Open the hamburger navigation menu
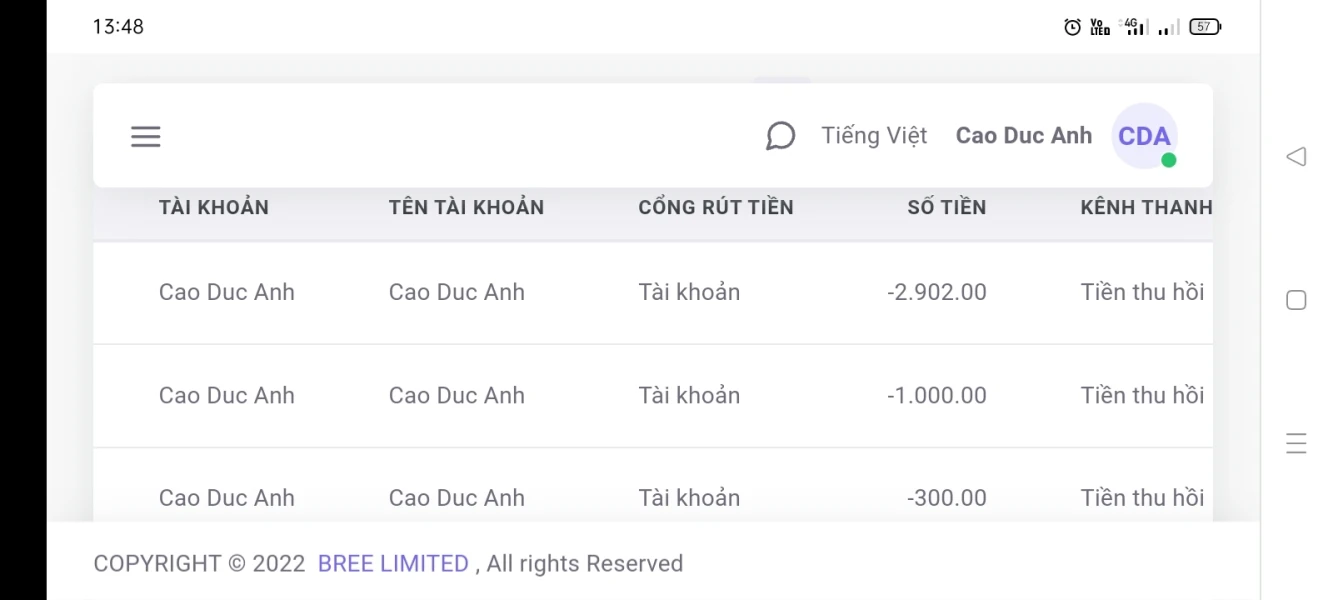 [146, 137]
